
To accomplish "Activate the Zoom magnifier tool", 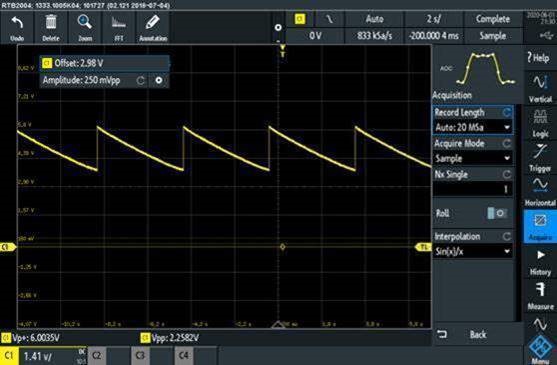I will [x=85, y=28].
